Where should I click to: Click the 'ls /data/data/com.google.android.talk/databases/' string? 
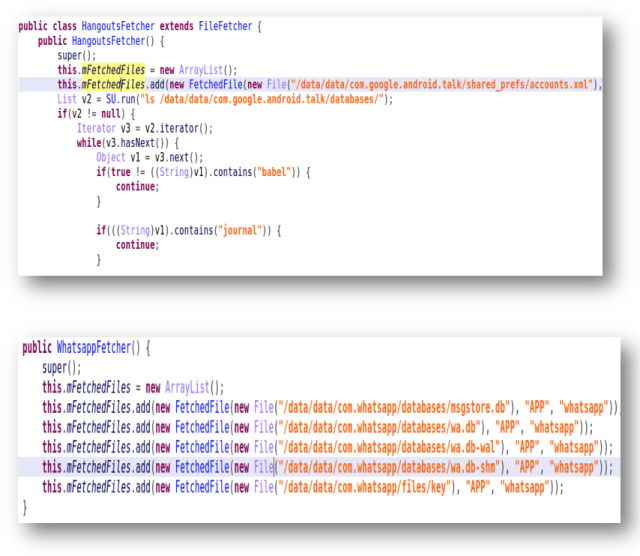261,99
